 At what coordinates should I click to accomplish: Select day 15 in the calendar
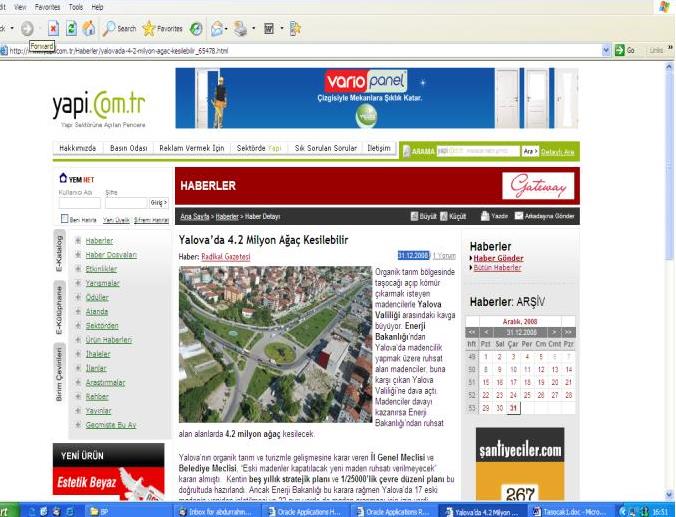coord(486,382)
